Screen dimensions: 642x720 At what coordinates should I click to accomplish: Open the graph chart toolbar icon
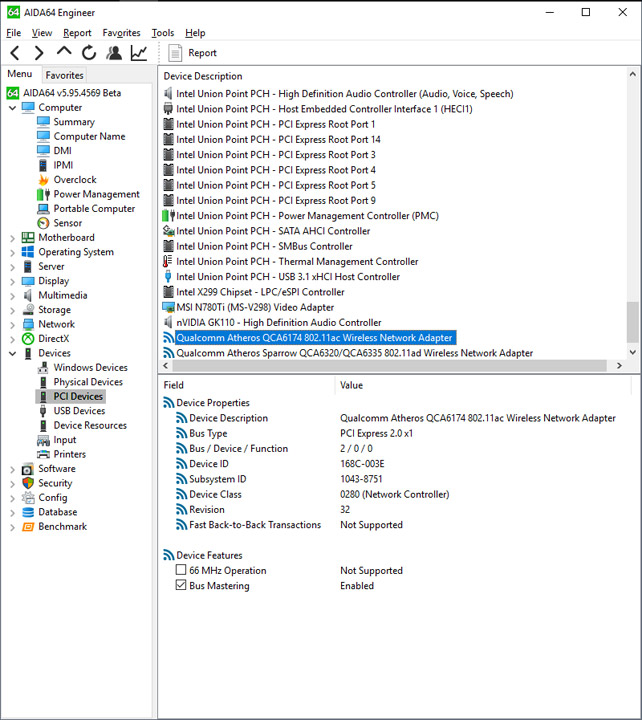(139, 53)
